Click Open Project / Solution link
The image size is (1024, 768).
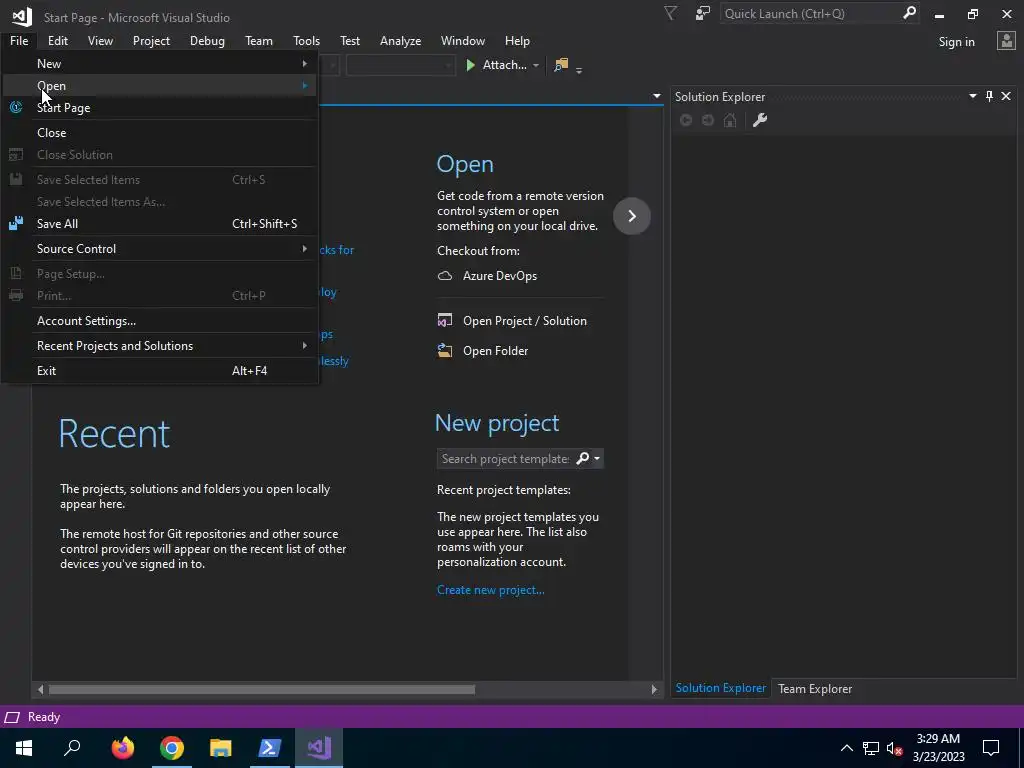[x=524, y=321]
